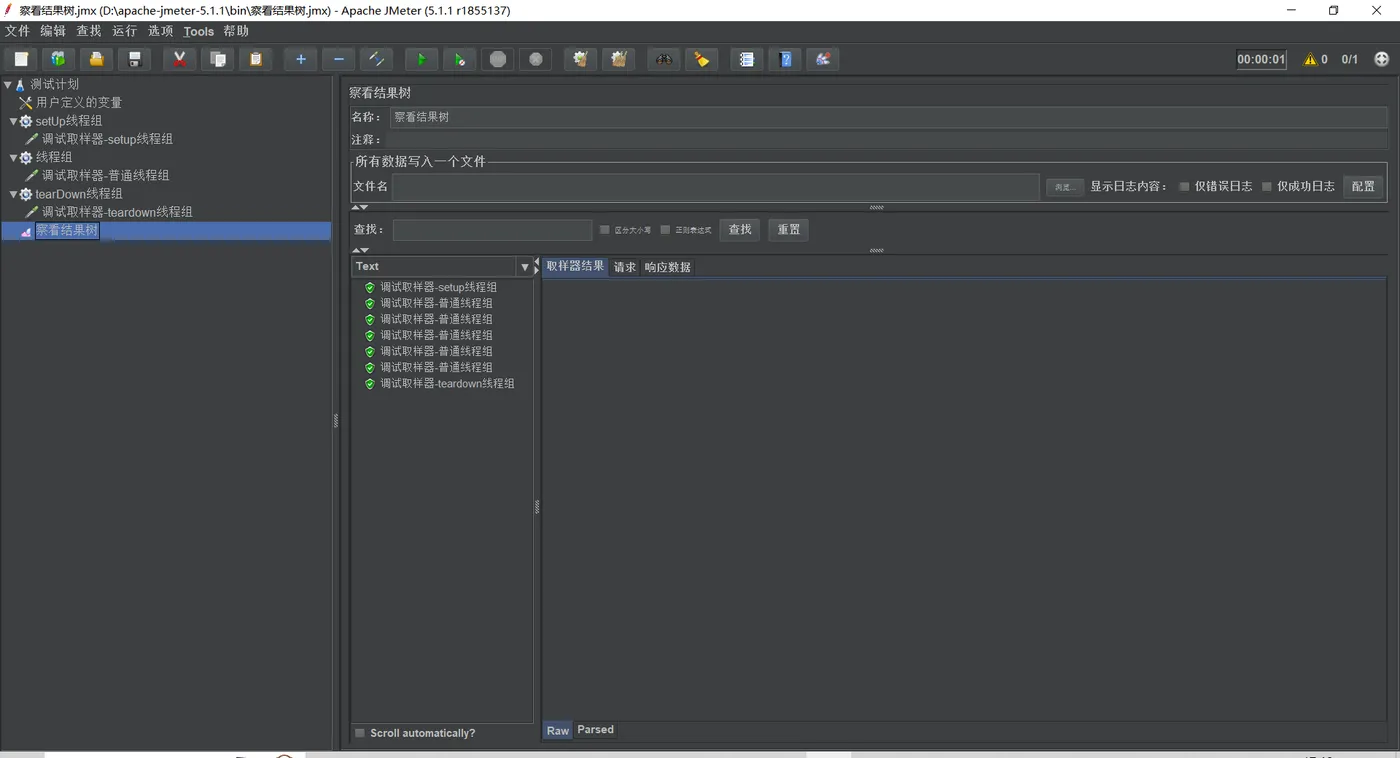1400x758 pixels.
Task: Open the Function Helper dialog icon
Action: coord(746,59)
